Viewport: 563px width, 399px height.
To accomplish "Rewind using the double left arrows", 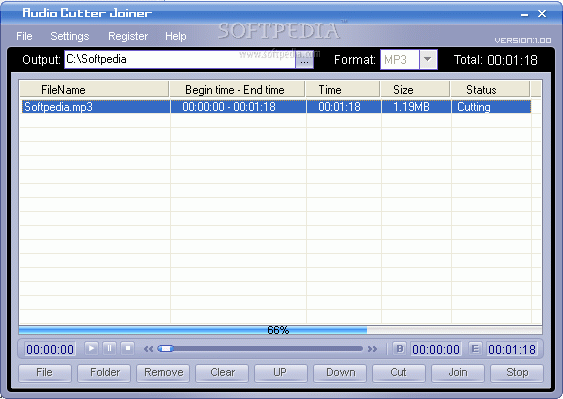I will [148, 349].
